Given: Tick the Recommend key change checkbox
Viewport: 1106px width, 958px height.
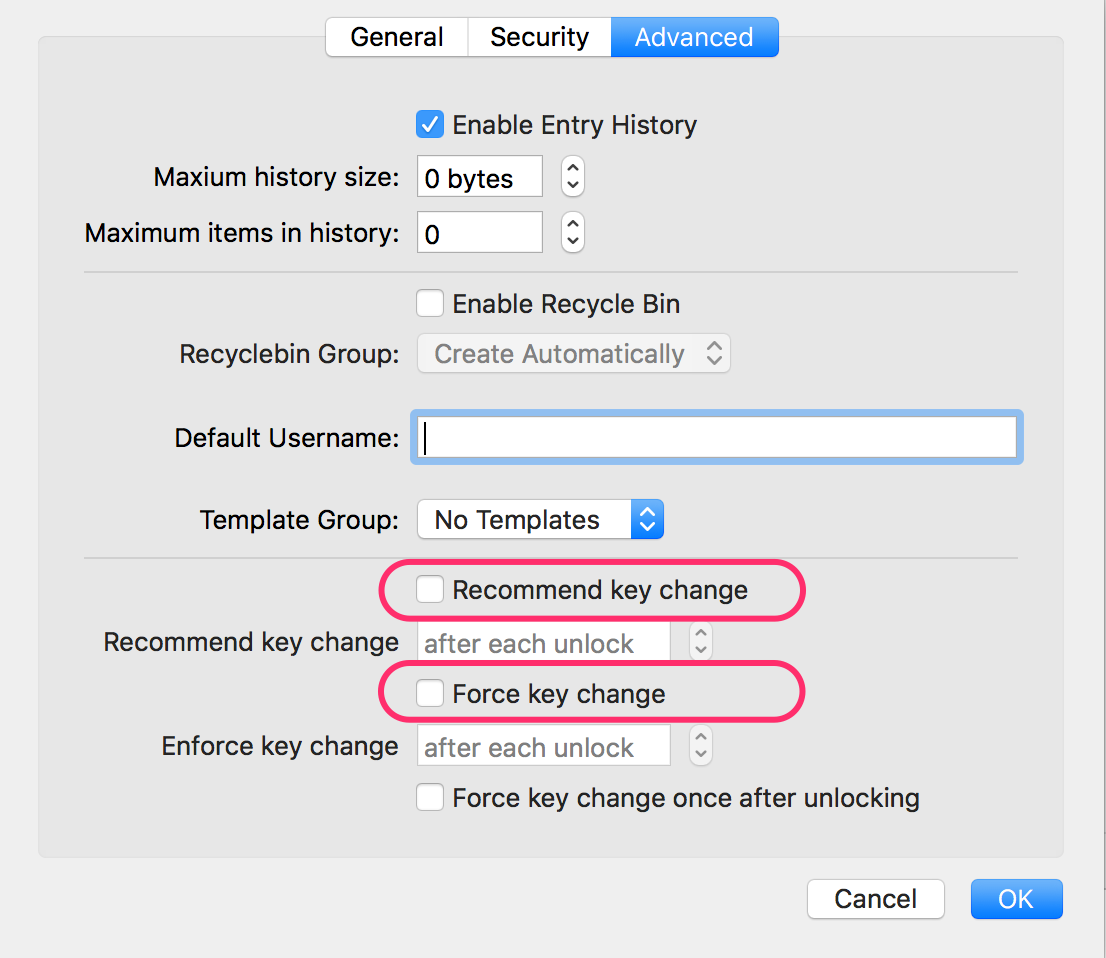Looking at the screenshot, I should (430, 589).
